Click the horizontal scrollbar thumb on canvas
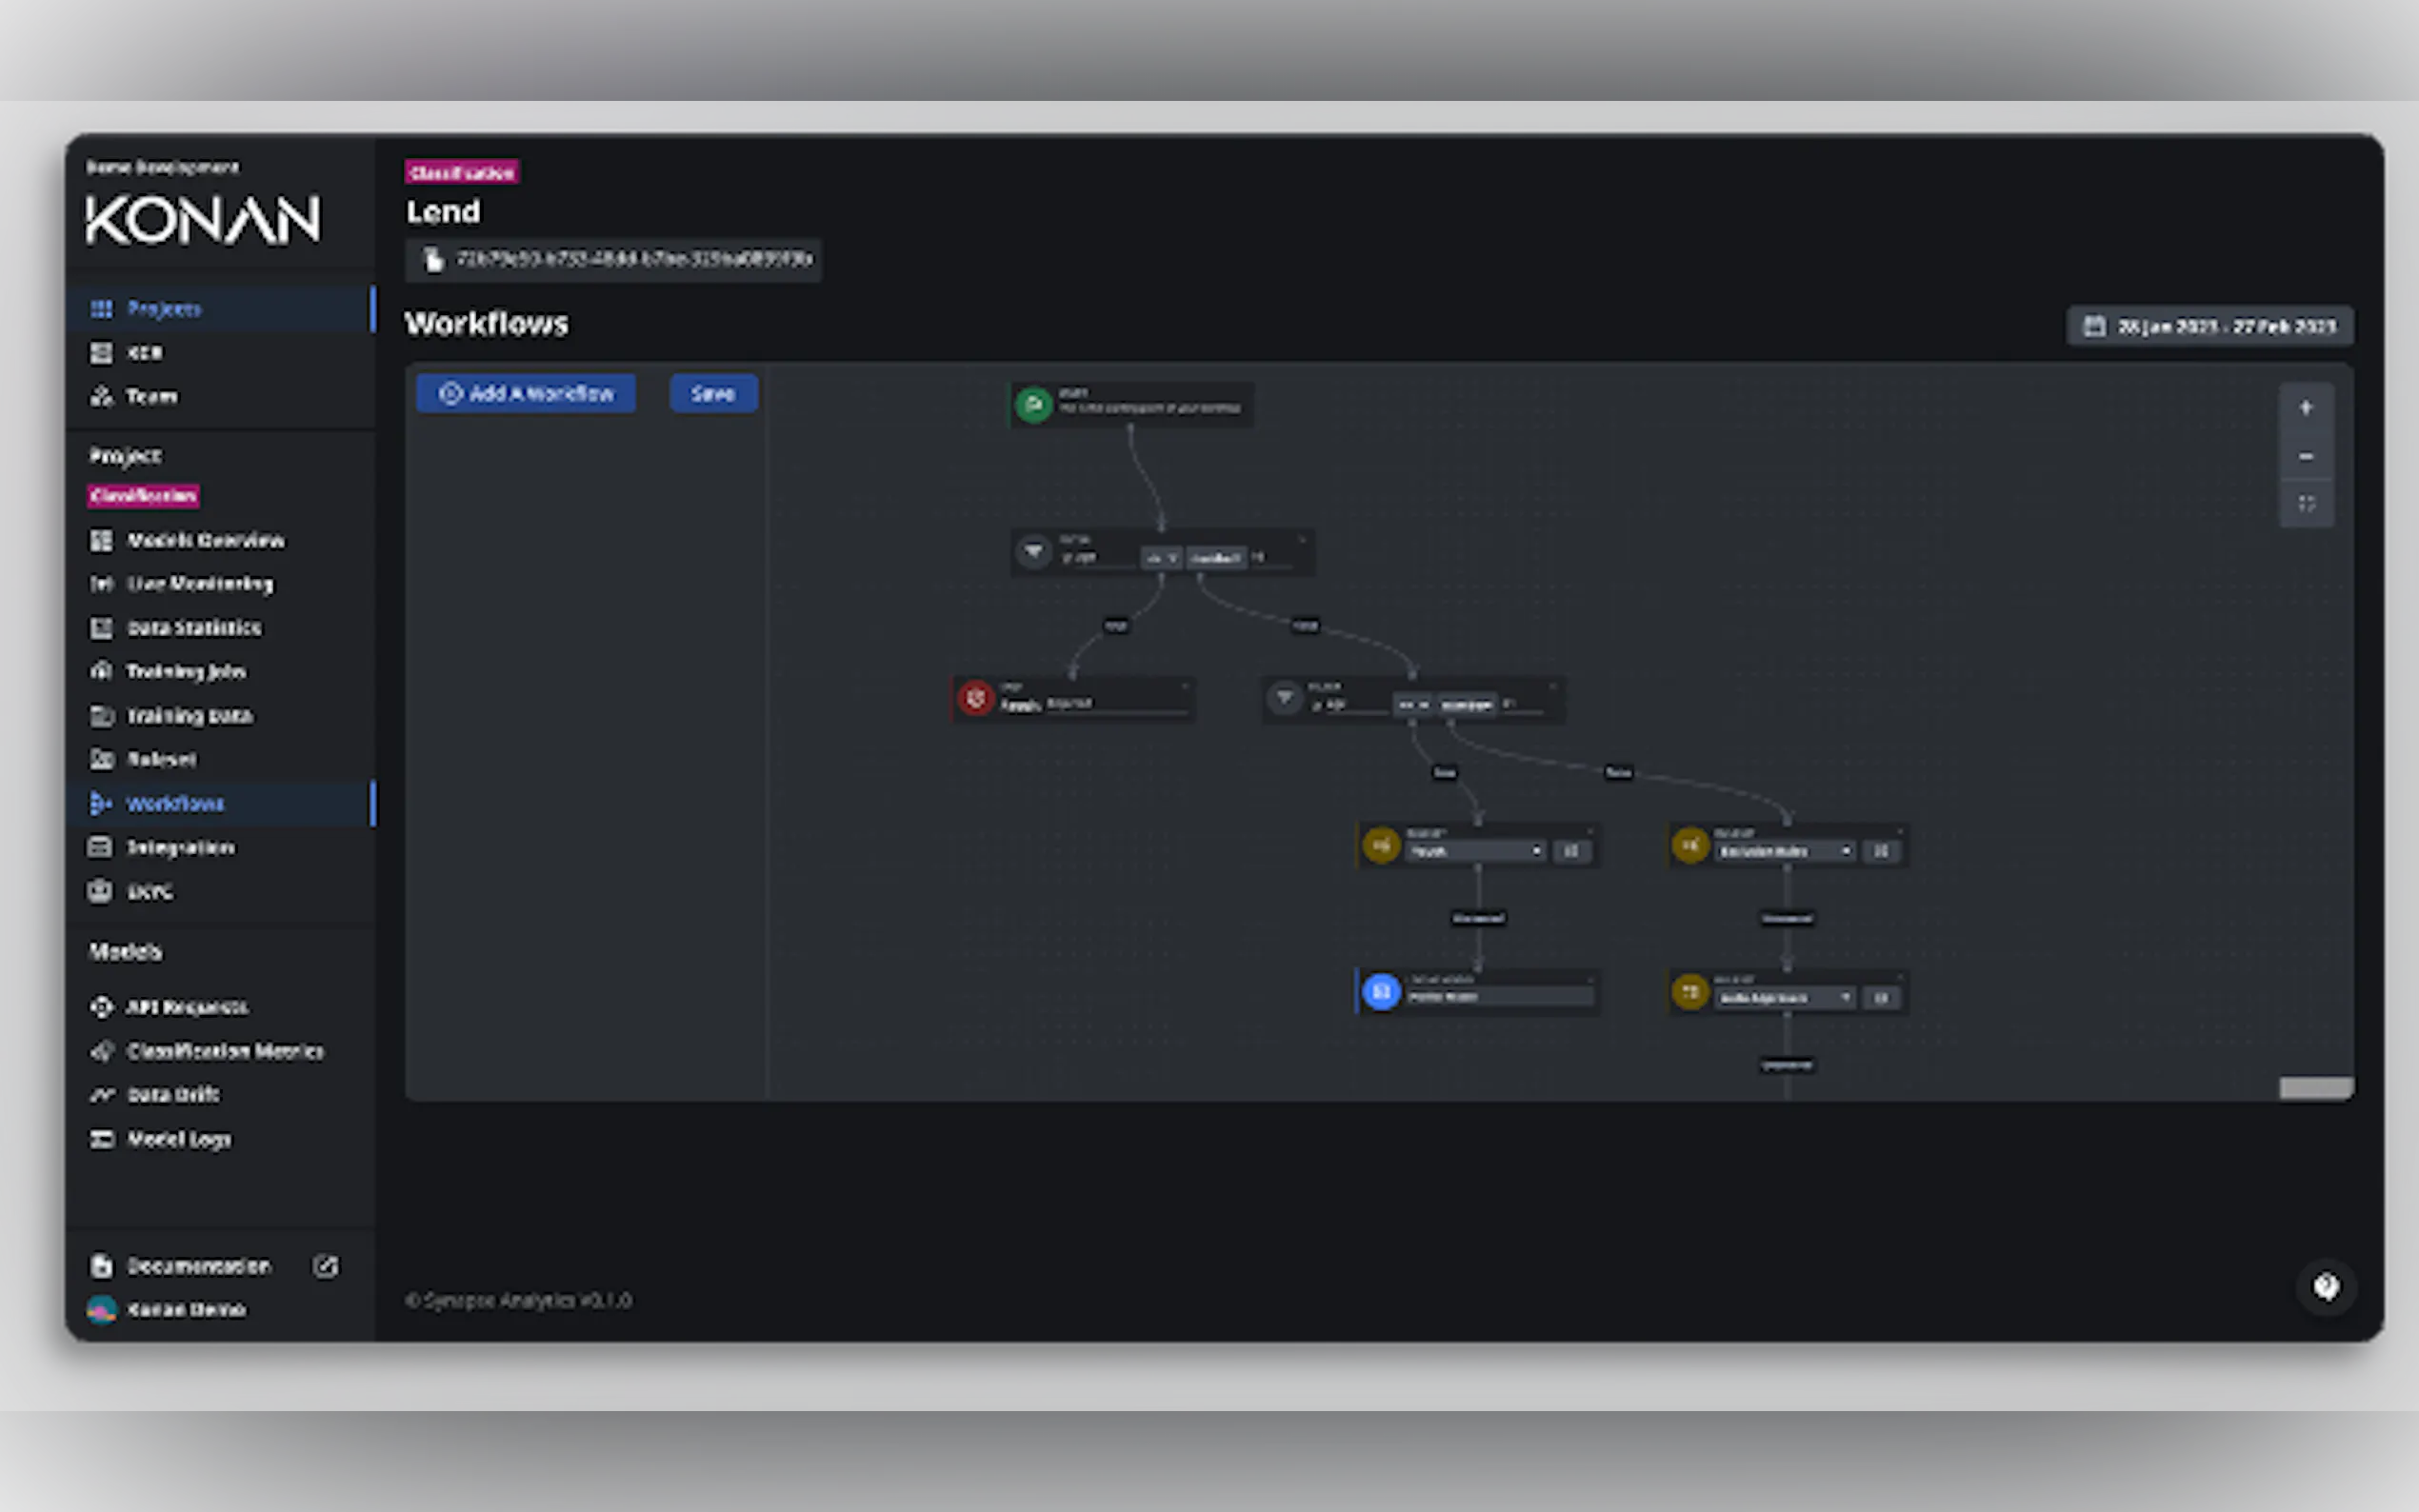Image resolution: width=2419 pixels, height=1512 pixels. point(2315,1088)
